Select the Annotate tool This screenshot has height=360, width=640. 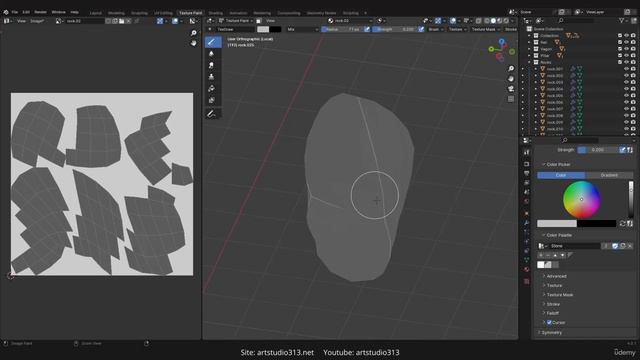(x=211, y=114)
